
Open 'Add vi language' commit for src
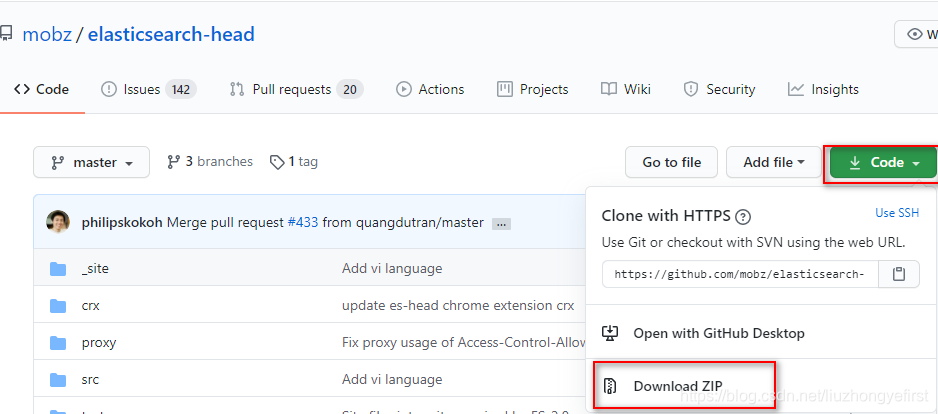pos(392,380)
